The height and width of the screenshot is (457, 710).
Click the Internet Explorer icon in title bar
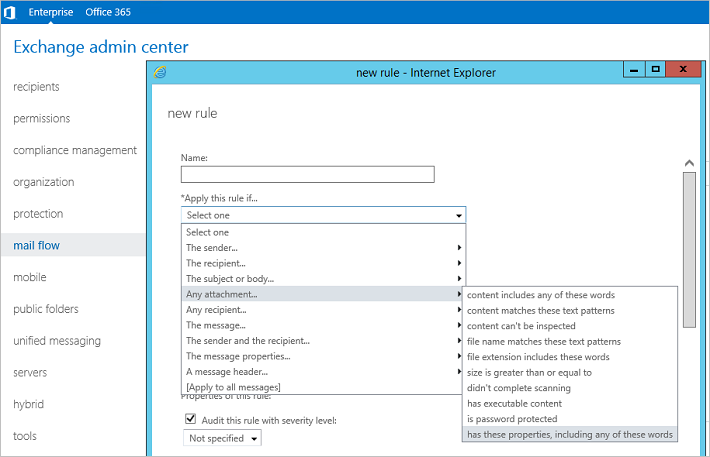point(160,72)
